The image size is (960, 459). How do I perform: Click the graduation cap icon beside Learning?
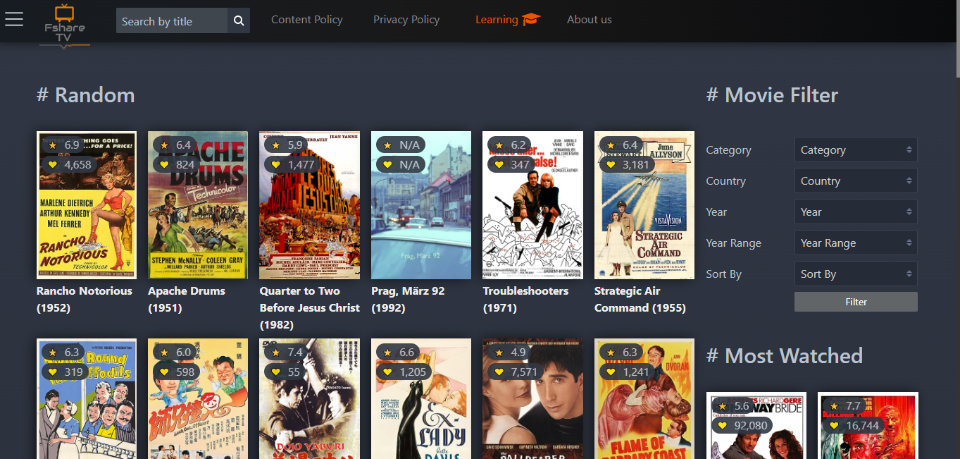pos(531,20)
